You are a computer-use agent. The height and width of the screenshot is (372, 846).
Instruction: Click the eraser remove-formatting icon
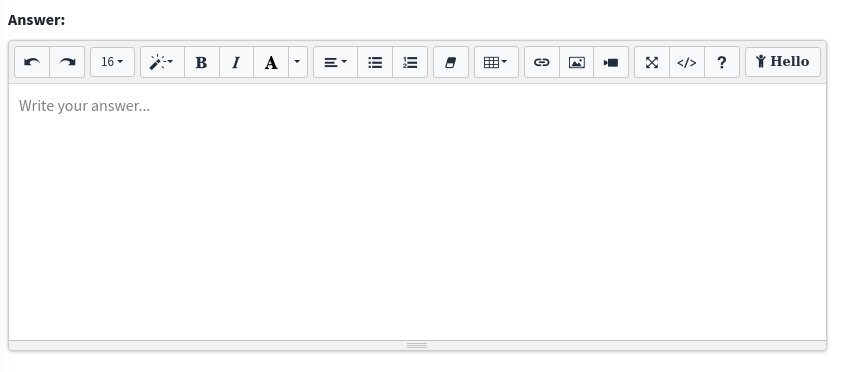pos(451,62)
